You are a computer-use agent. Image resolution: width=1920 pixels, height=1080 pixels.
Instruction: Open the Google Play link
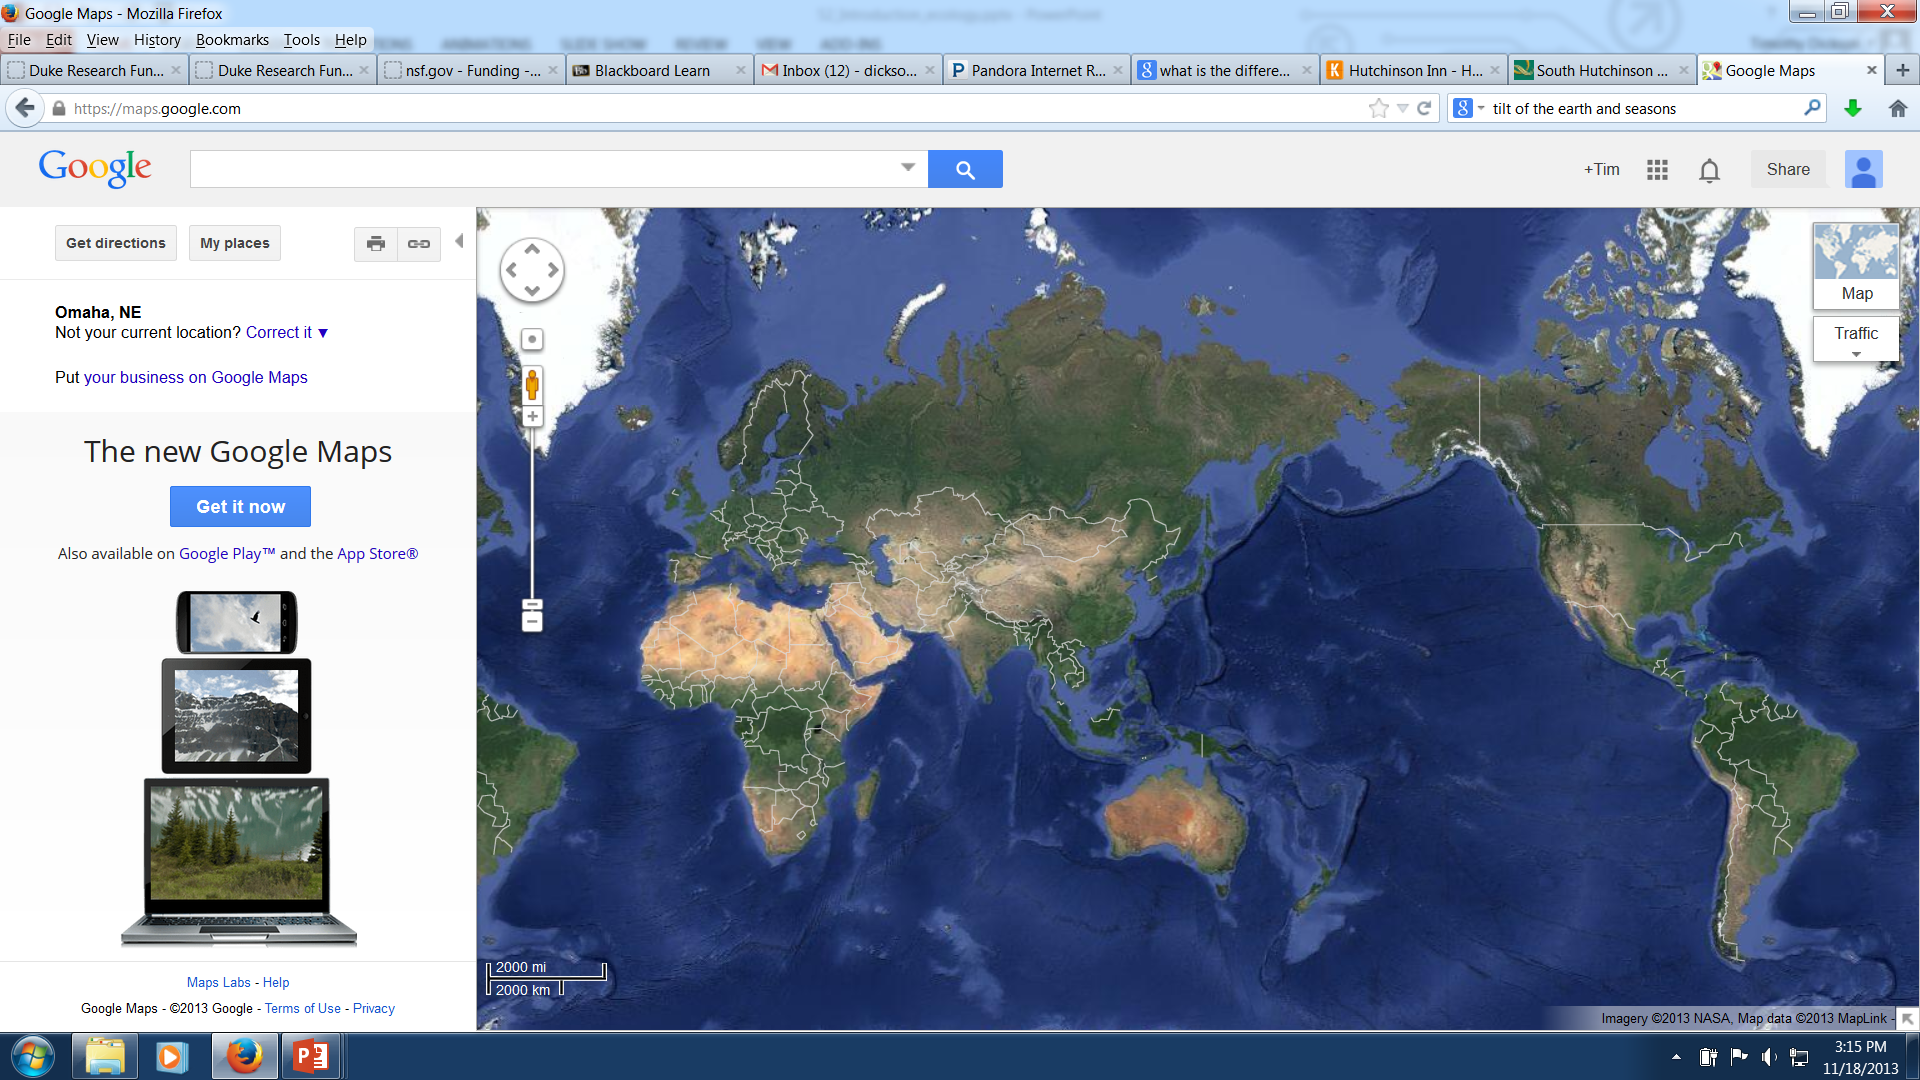click(227, 554)
